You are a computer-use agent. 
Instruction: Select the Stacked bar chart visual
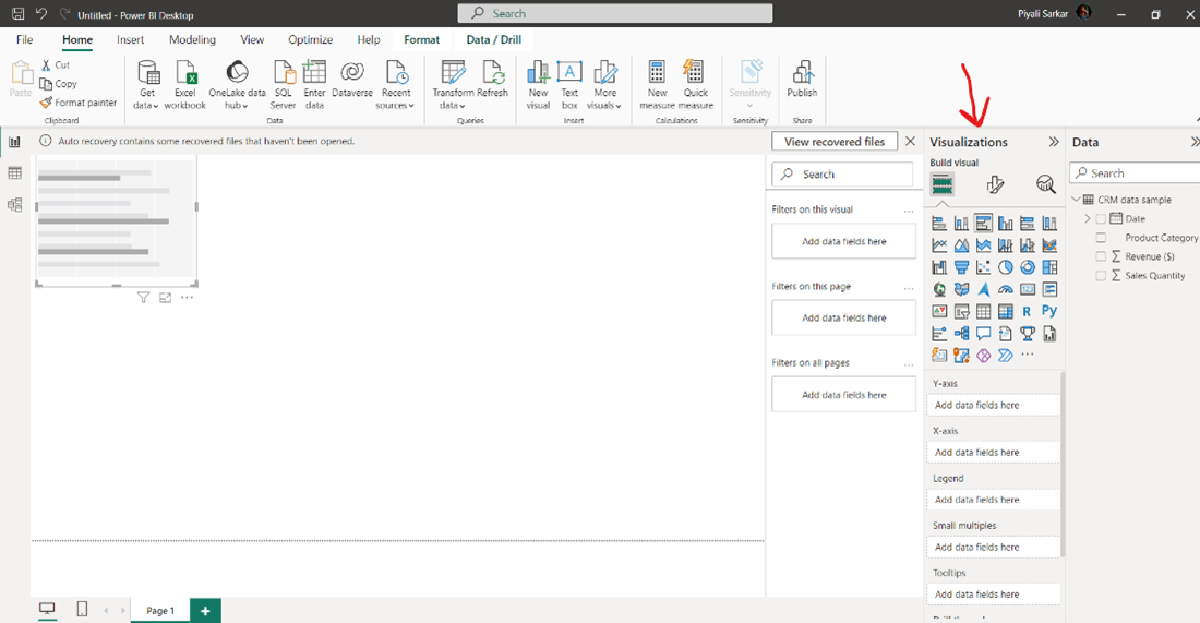click(x=939, y=223)
